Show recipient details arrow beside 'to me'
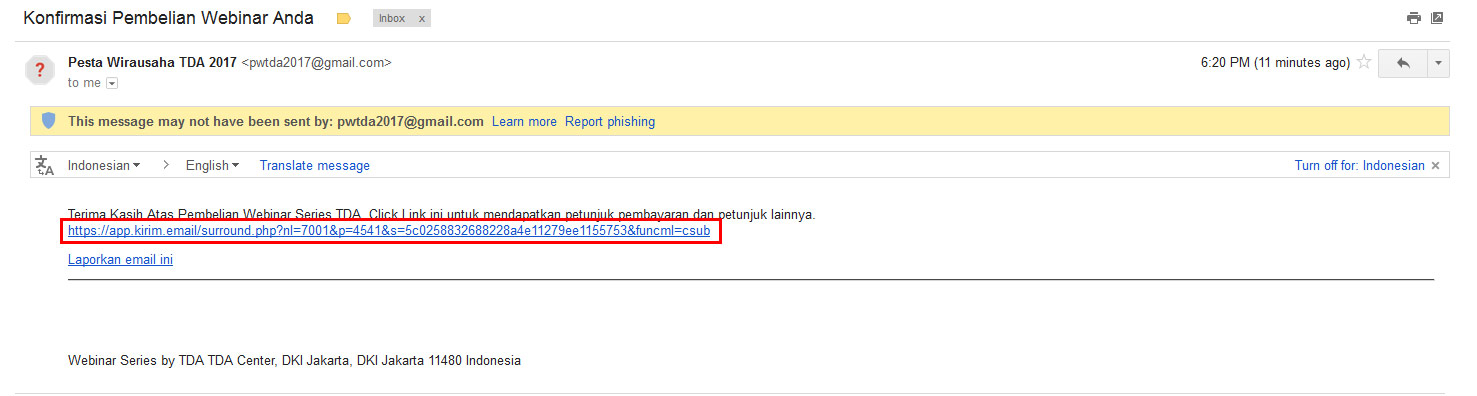This screenshot has width=1477, height=396. point(112,83)
